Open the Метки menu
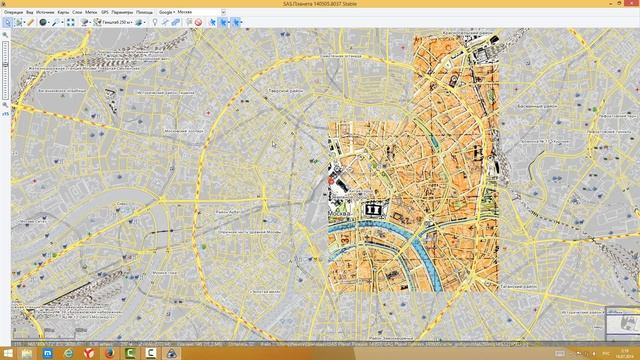 pyautogui.click(x=91, y=12)
